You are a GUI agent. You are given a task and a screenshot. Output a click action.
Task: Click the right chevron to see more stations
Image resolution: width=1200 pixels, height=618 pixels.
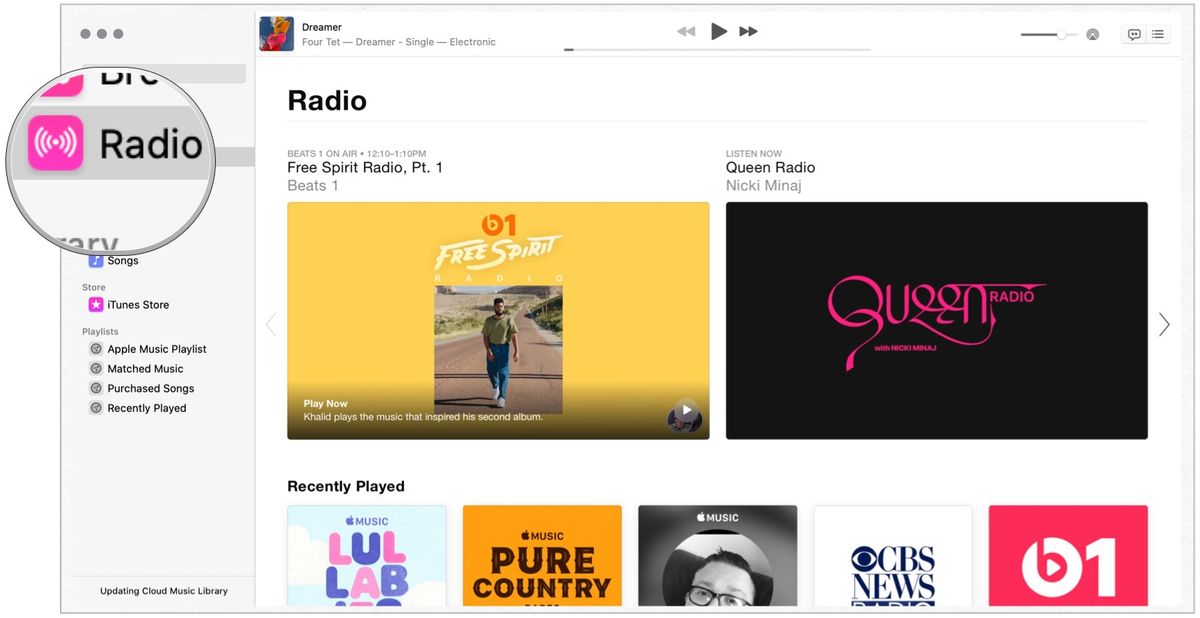click(x=1163, y=324)
